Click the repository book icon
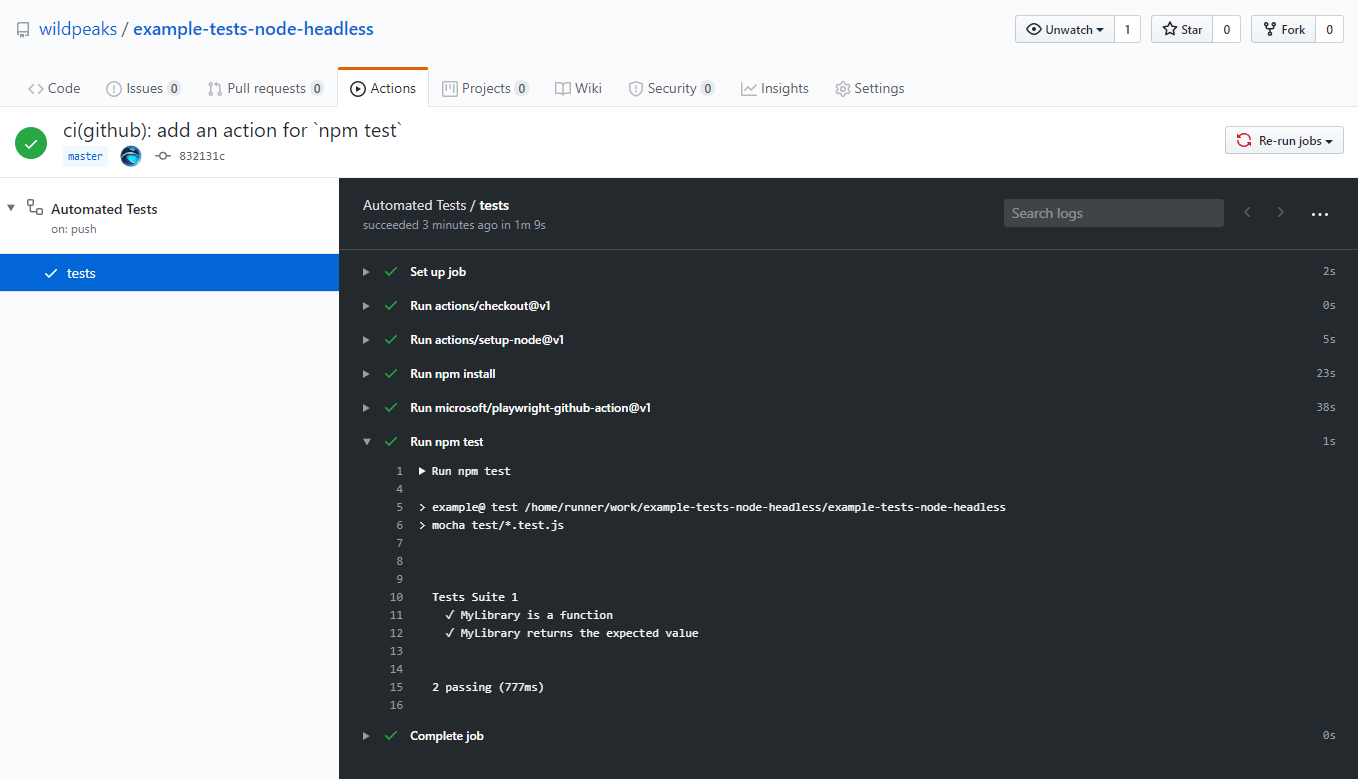This screenshot has height=779, width=1358. 23,30
